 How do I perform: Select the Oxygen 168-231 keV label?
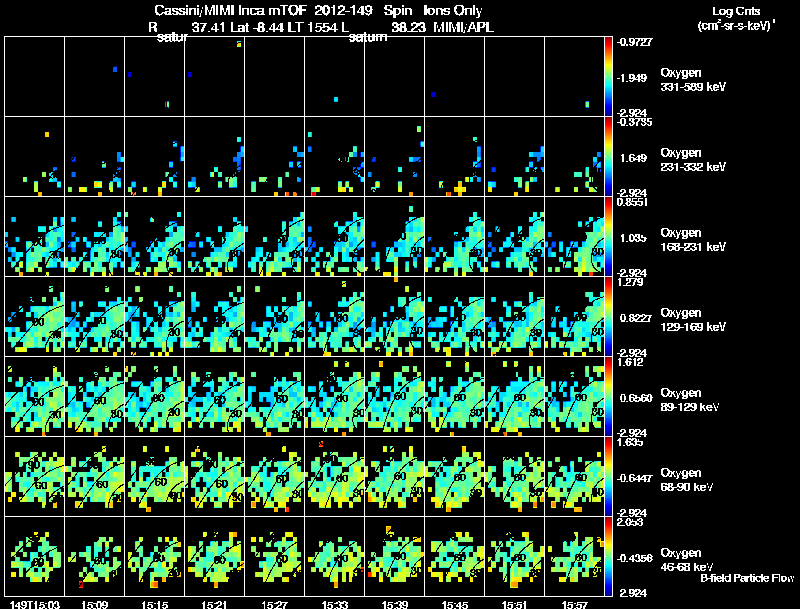693,240
